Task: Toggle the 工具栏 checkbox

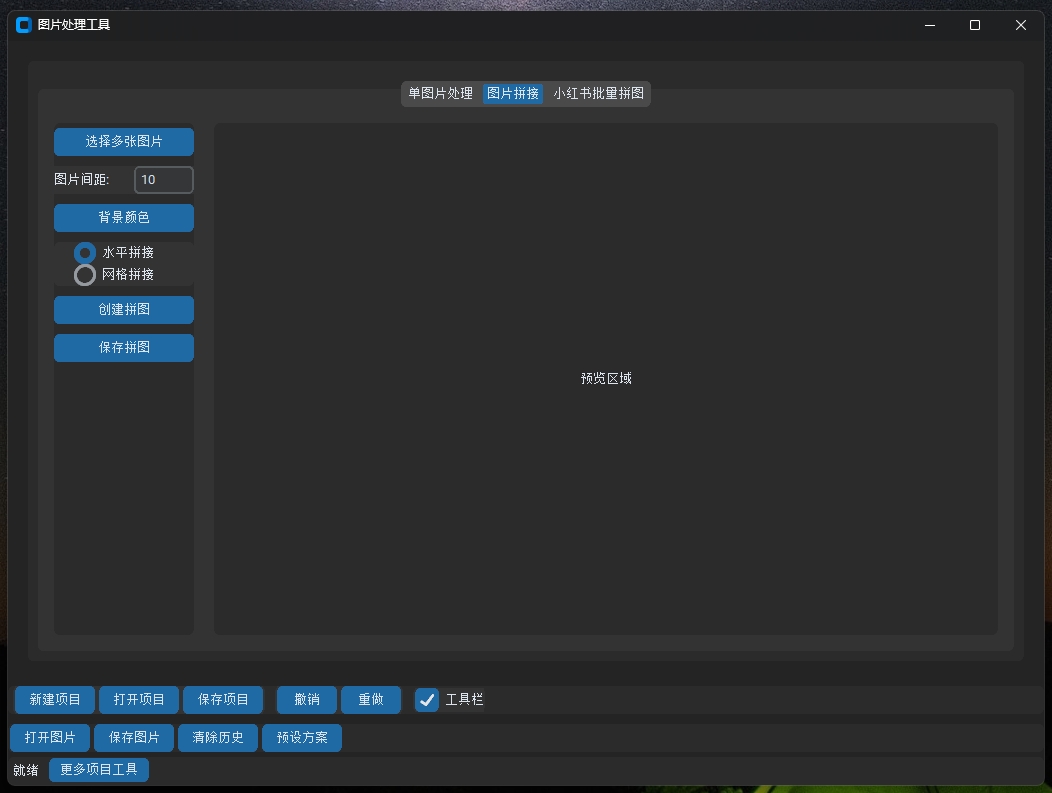Action: [x=427, y=700]
